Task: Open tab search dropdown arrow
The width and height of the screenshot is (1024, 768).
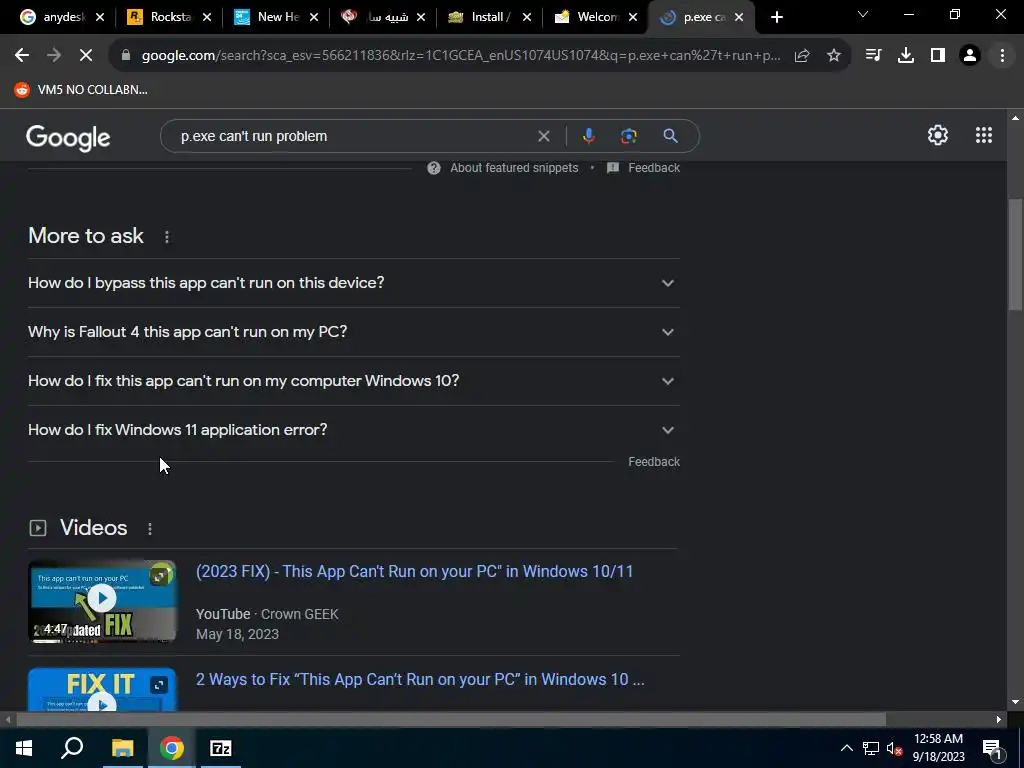Action: click(x=863, y=14)
